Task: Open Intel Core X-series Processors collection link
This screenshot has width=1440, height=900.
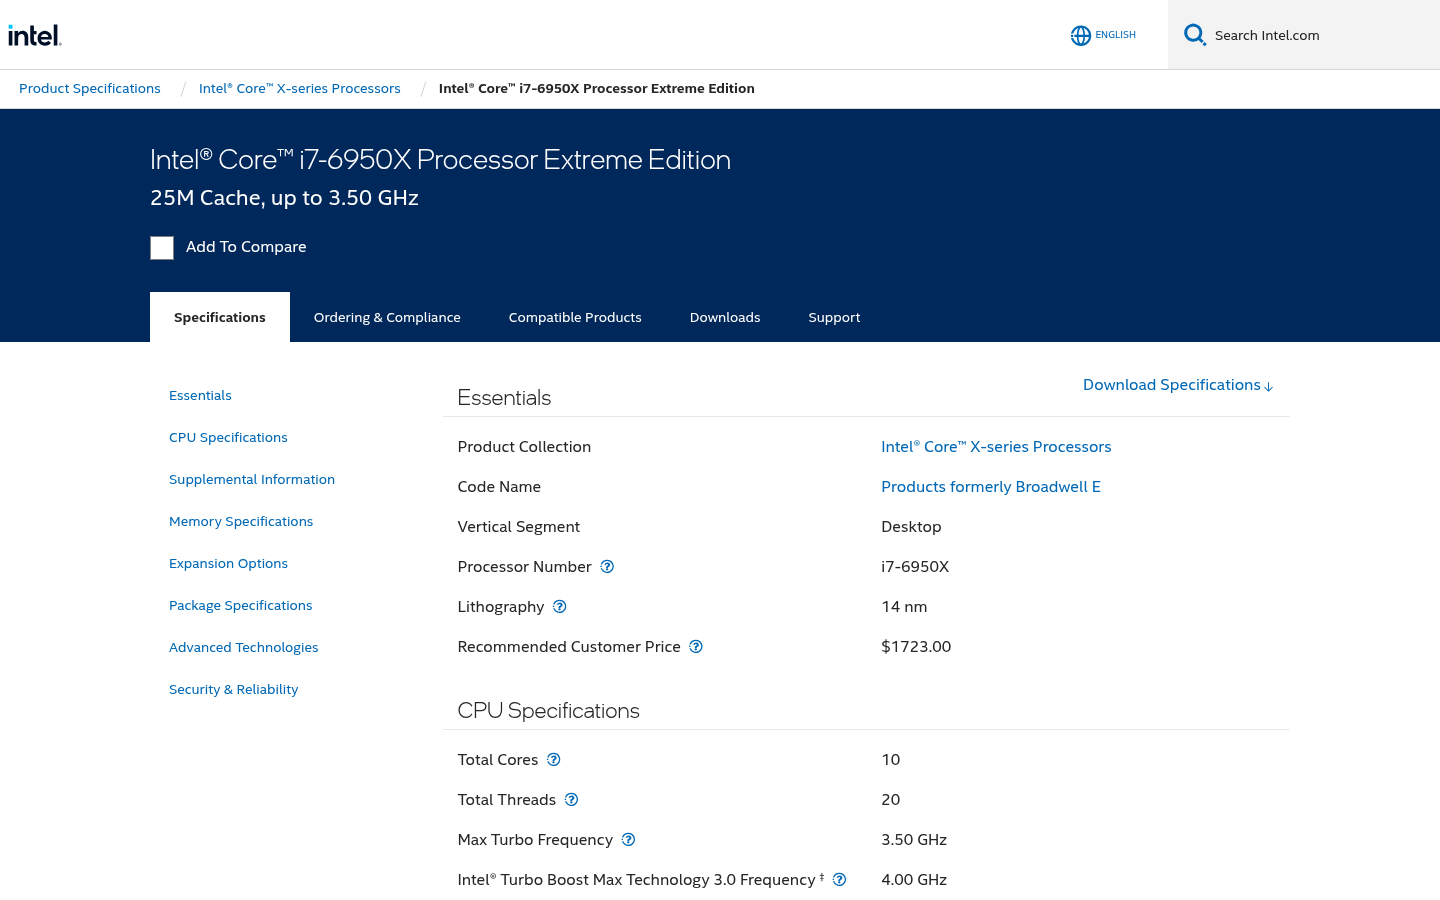Action: pos(996,447)
